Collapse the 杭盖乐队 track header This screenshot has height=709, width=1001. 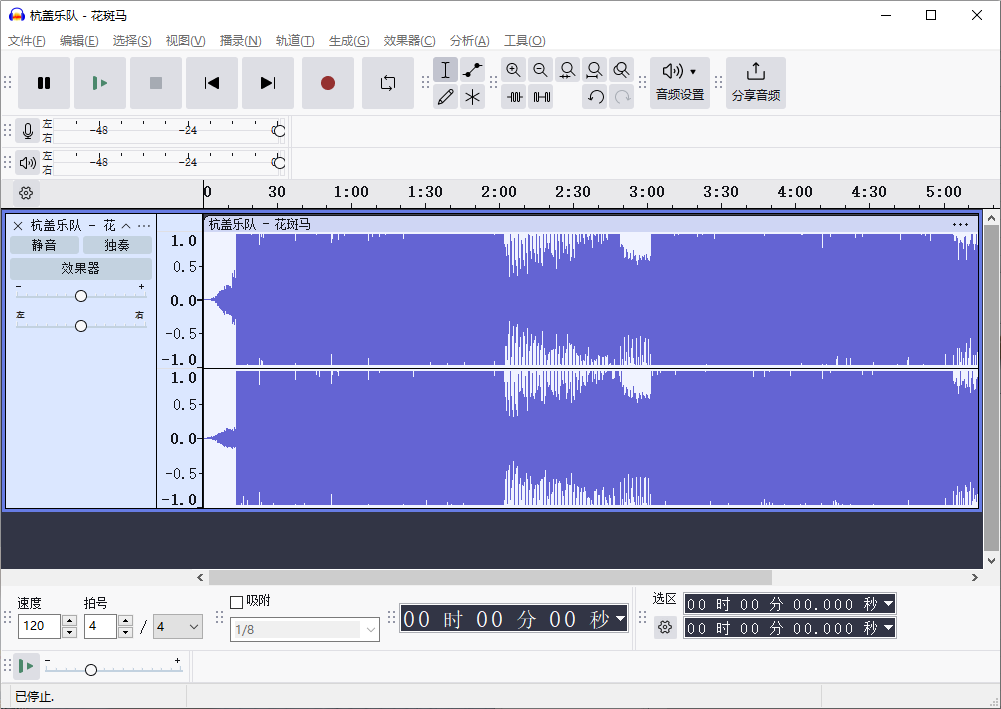pyautogui.click(x=125, y=225)
